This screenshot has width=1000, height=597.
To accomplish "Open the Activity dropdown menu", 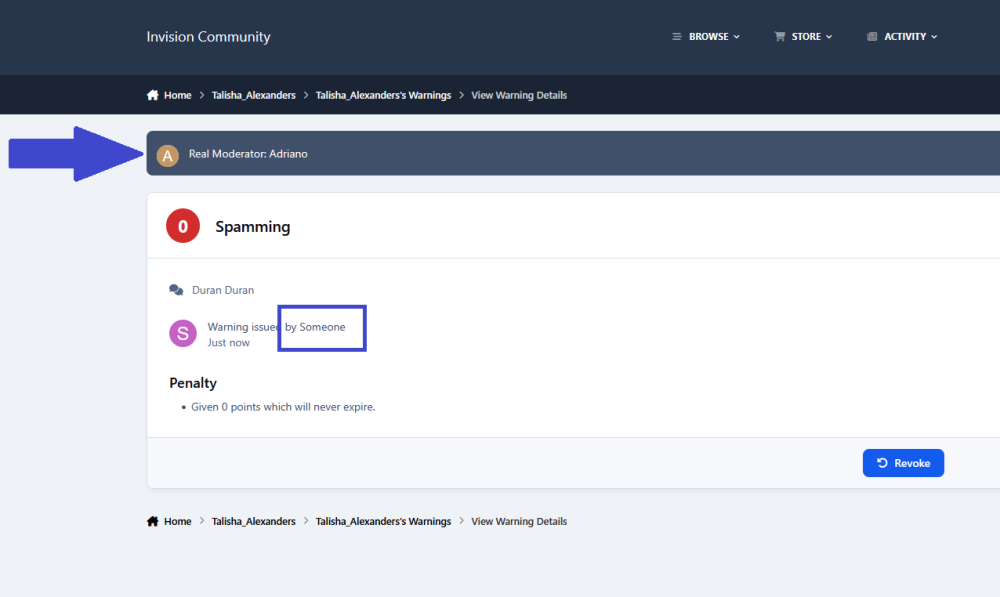I will point(902,37).
